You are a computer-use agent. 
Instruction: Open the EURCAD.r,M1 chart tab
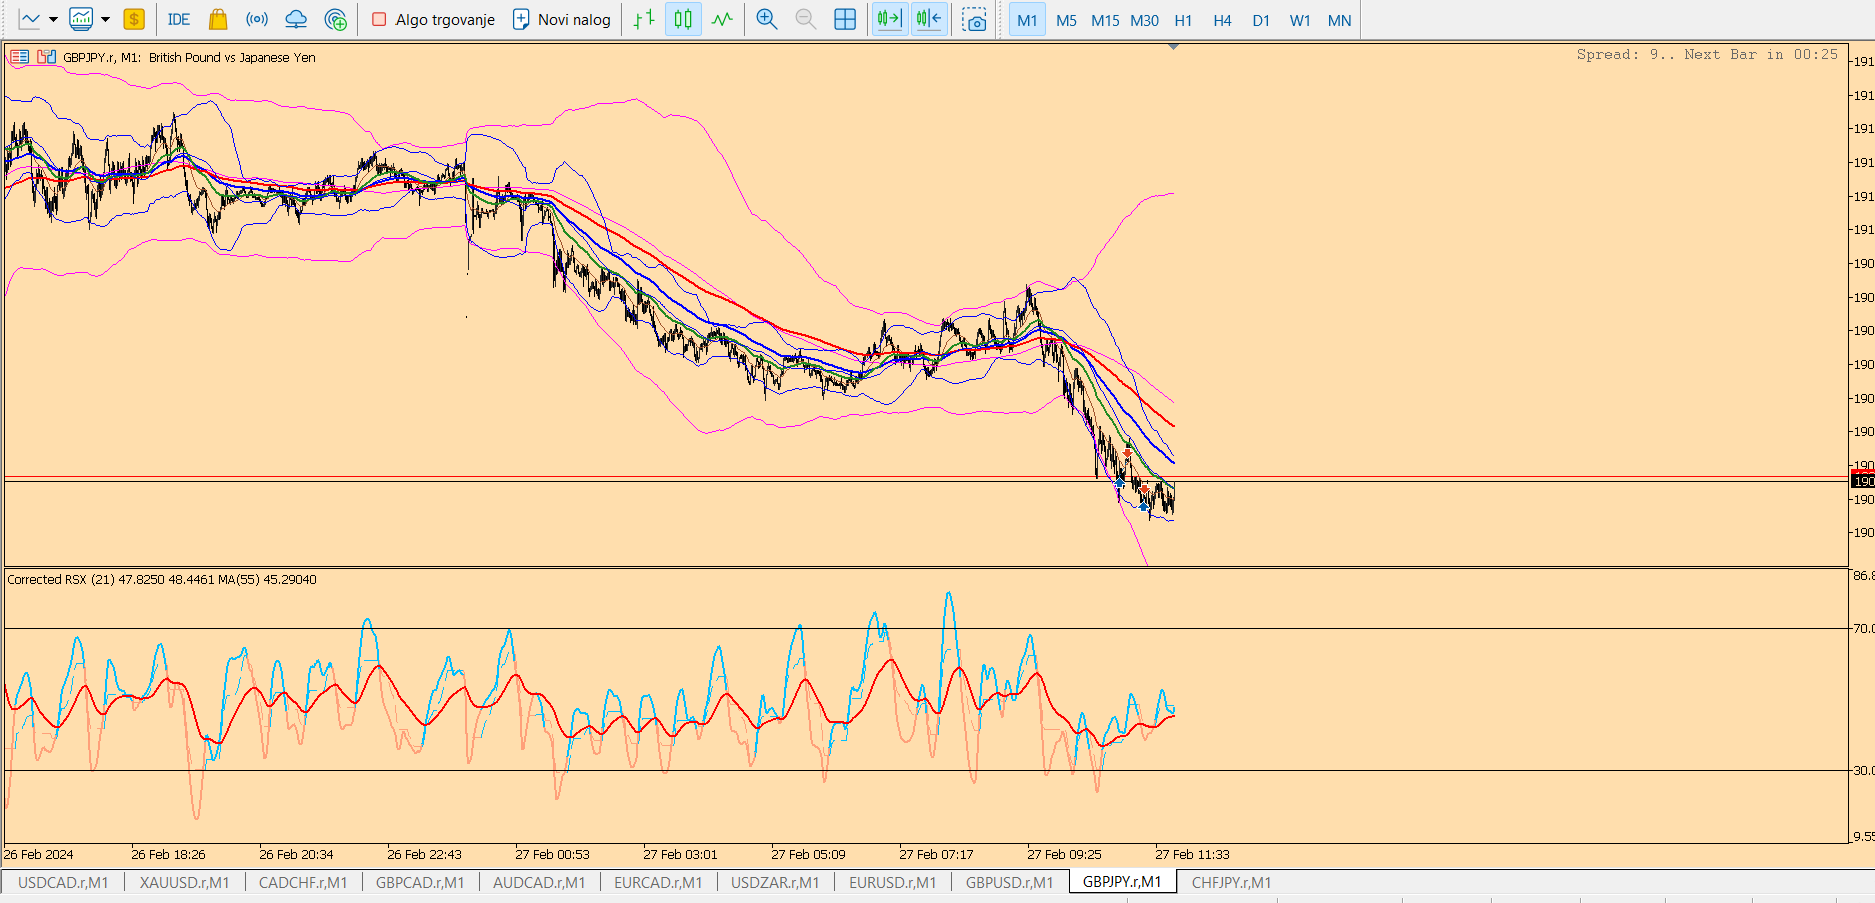coord(658,882)
